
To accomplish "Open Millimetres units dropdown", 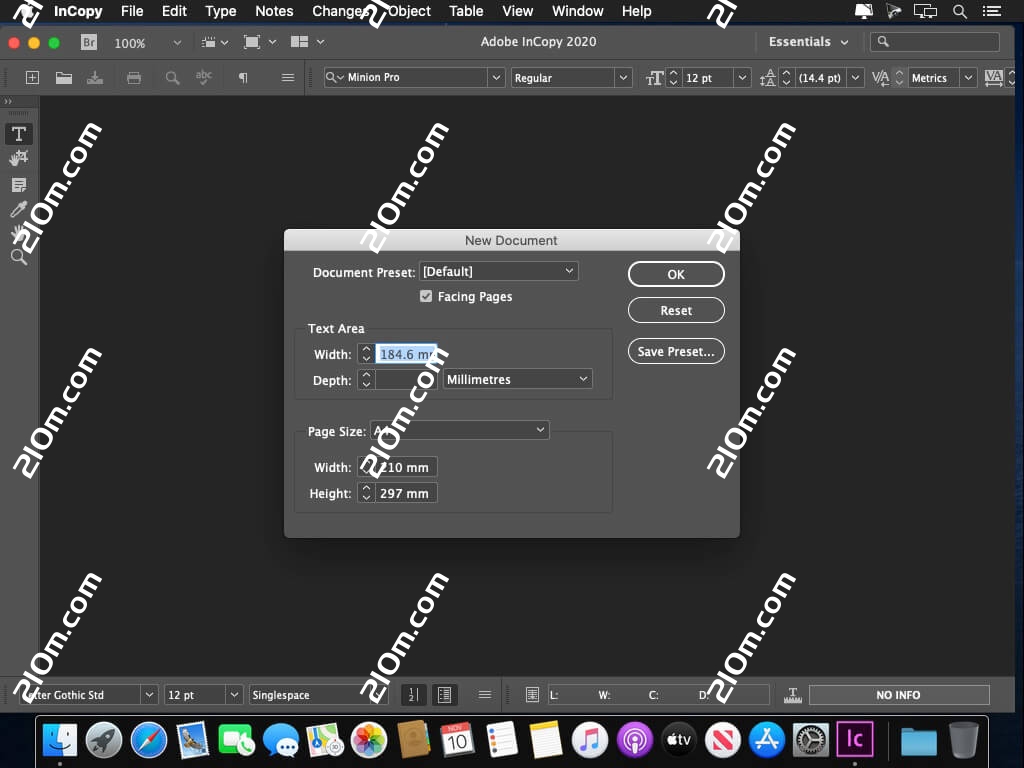I will coord(517,379).
